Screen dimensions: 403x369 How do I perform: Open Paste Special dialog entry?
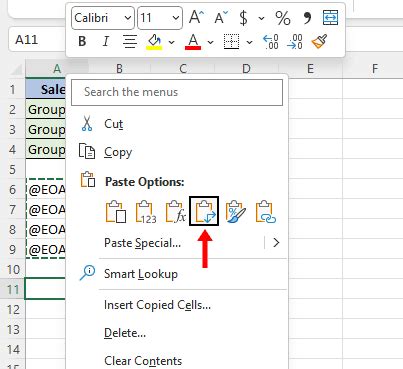143,243
